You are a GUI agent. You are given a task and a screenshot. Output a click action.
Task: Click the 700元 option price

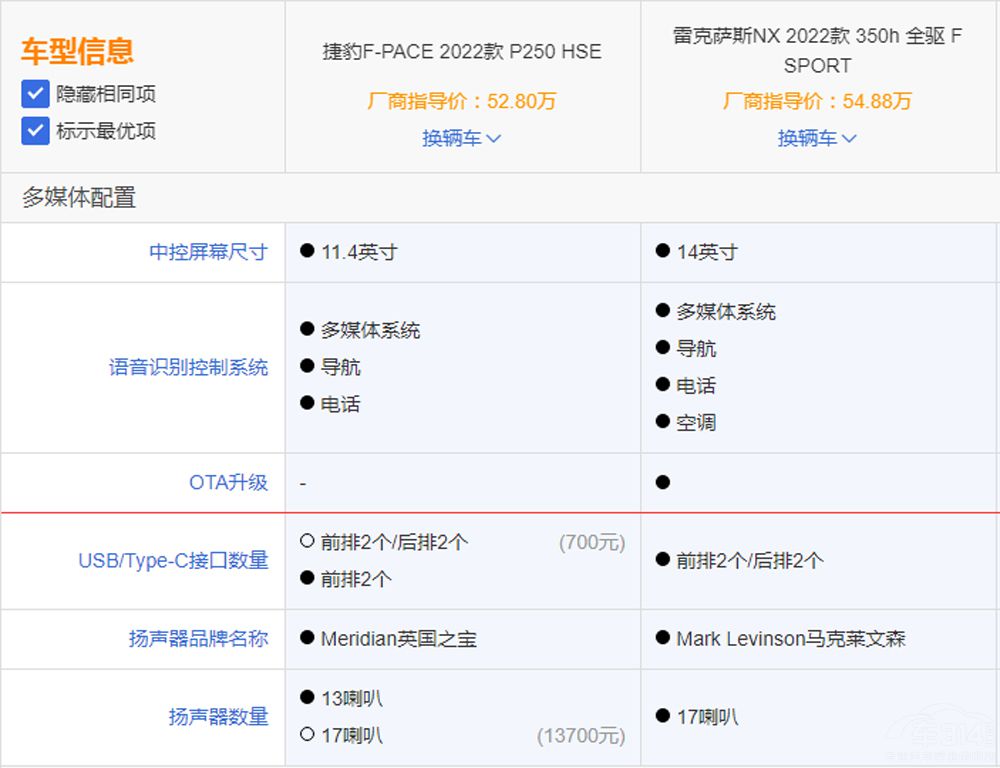(x=591, y=542)
